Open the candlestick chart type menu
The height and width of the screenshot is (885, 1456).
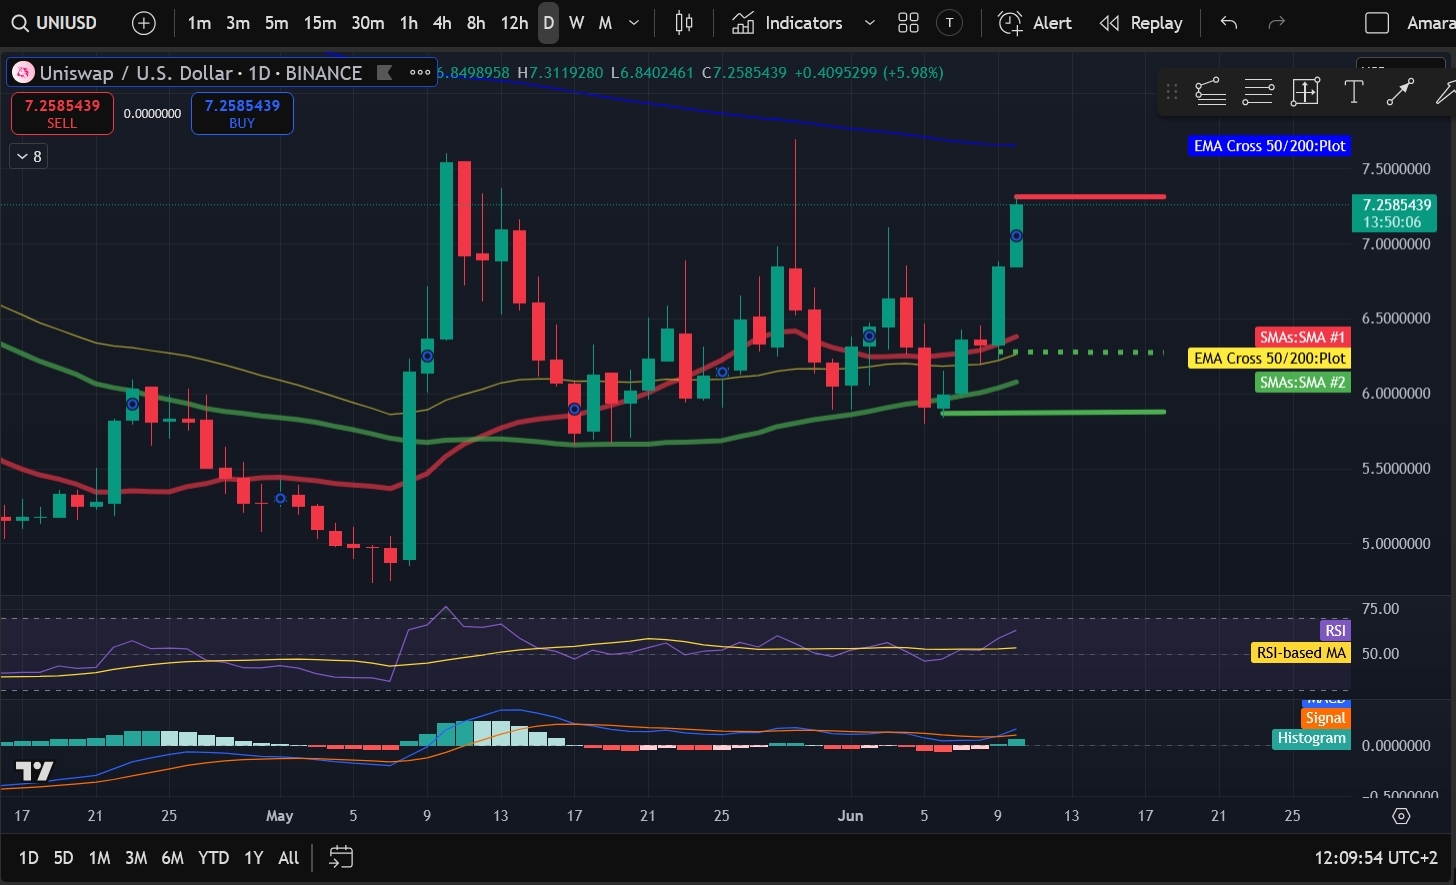click(684, 23)
